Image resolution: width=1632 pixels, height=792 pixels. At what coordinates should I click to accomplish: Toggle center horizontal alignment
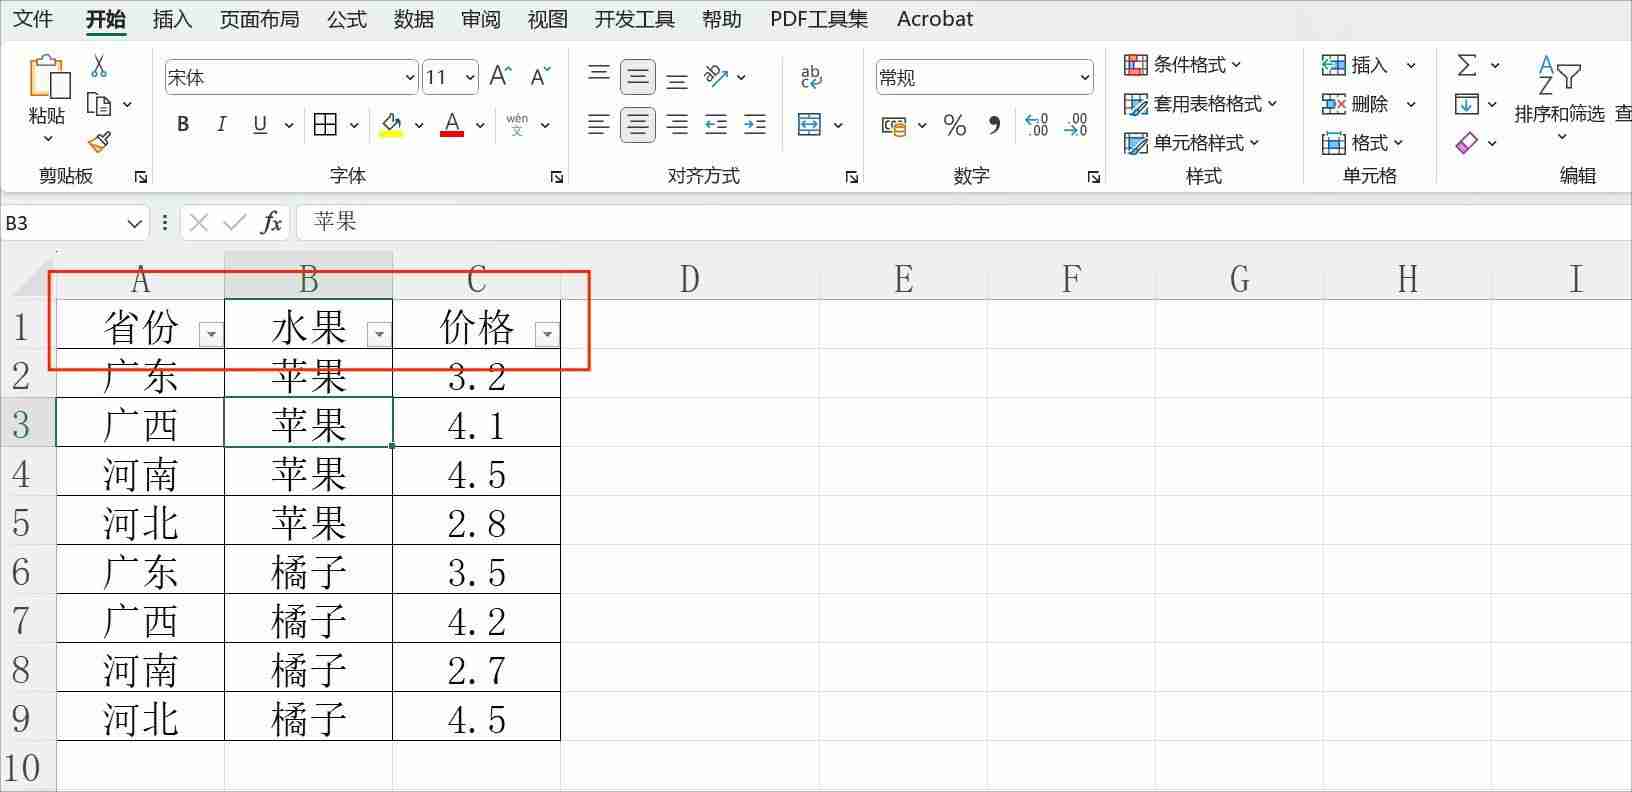[x=637, y=124]
